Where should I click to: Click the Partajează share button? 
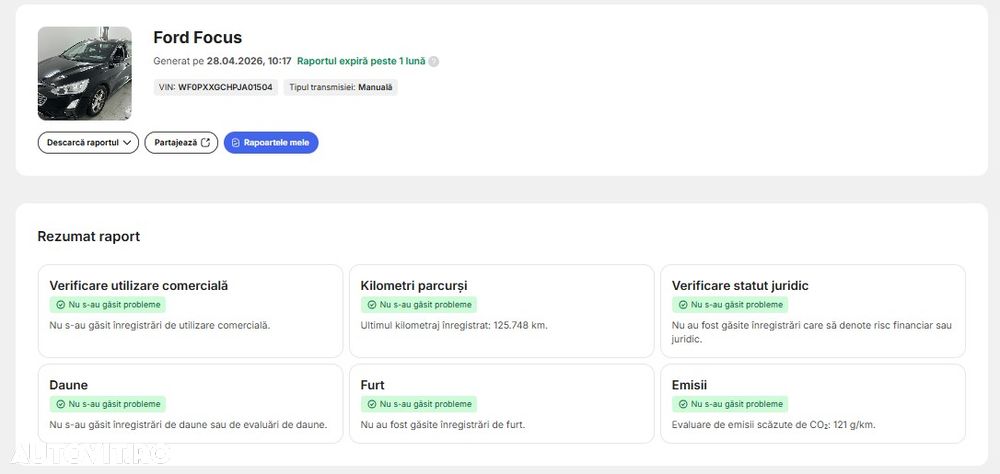pos(181,143)
